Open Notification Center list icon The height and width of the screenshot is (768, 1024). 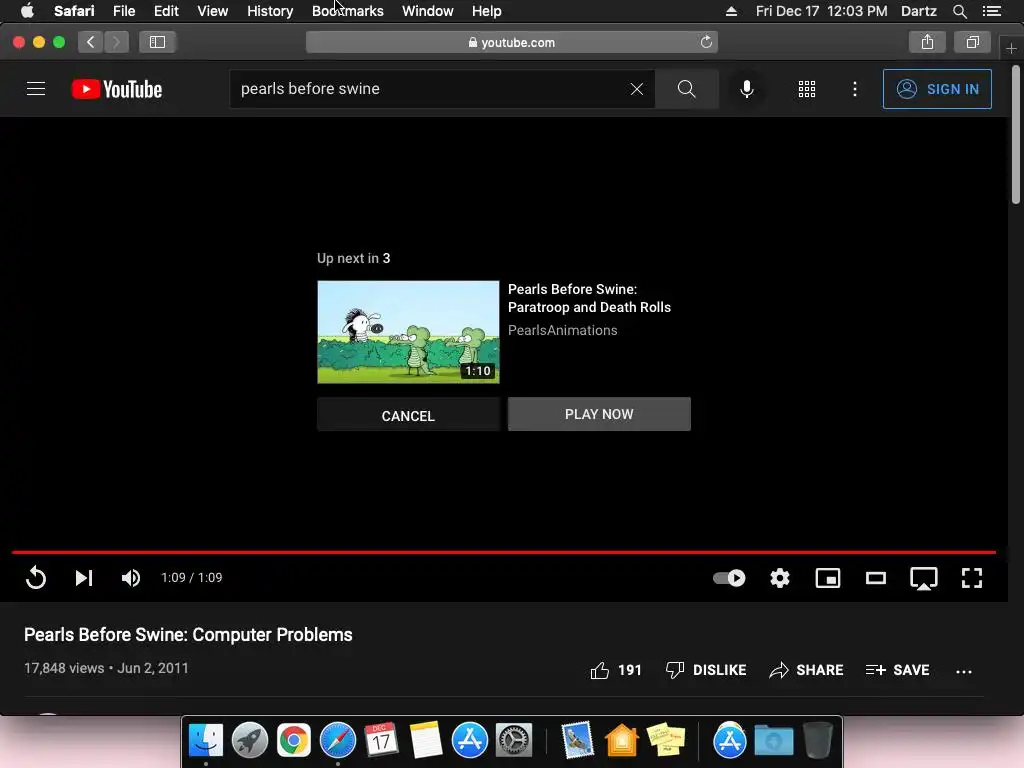pos(991,11)
